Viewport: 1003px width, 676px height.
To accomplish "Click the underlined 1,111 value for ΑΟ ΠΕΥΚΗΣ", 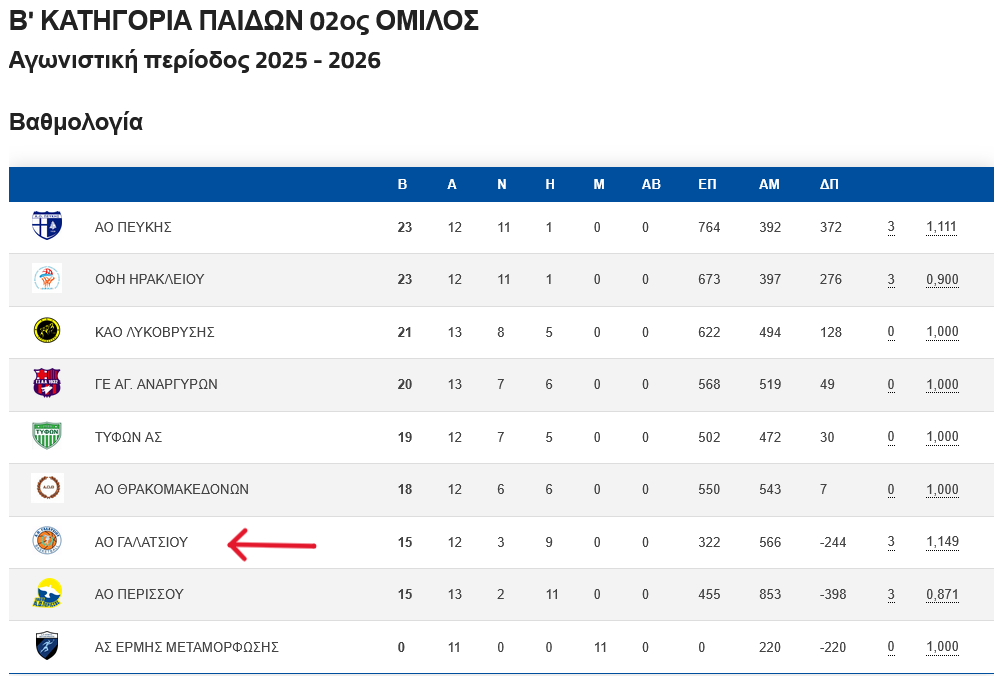I will coord(942,227).
